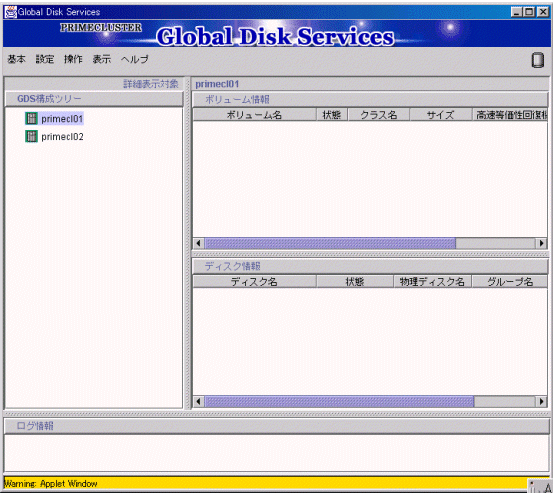Open the 操作 menu
The height and width of the screenshot is (493, 553).
(73, 59)
